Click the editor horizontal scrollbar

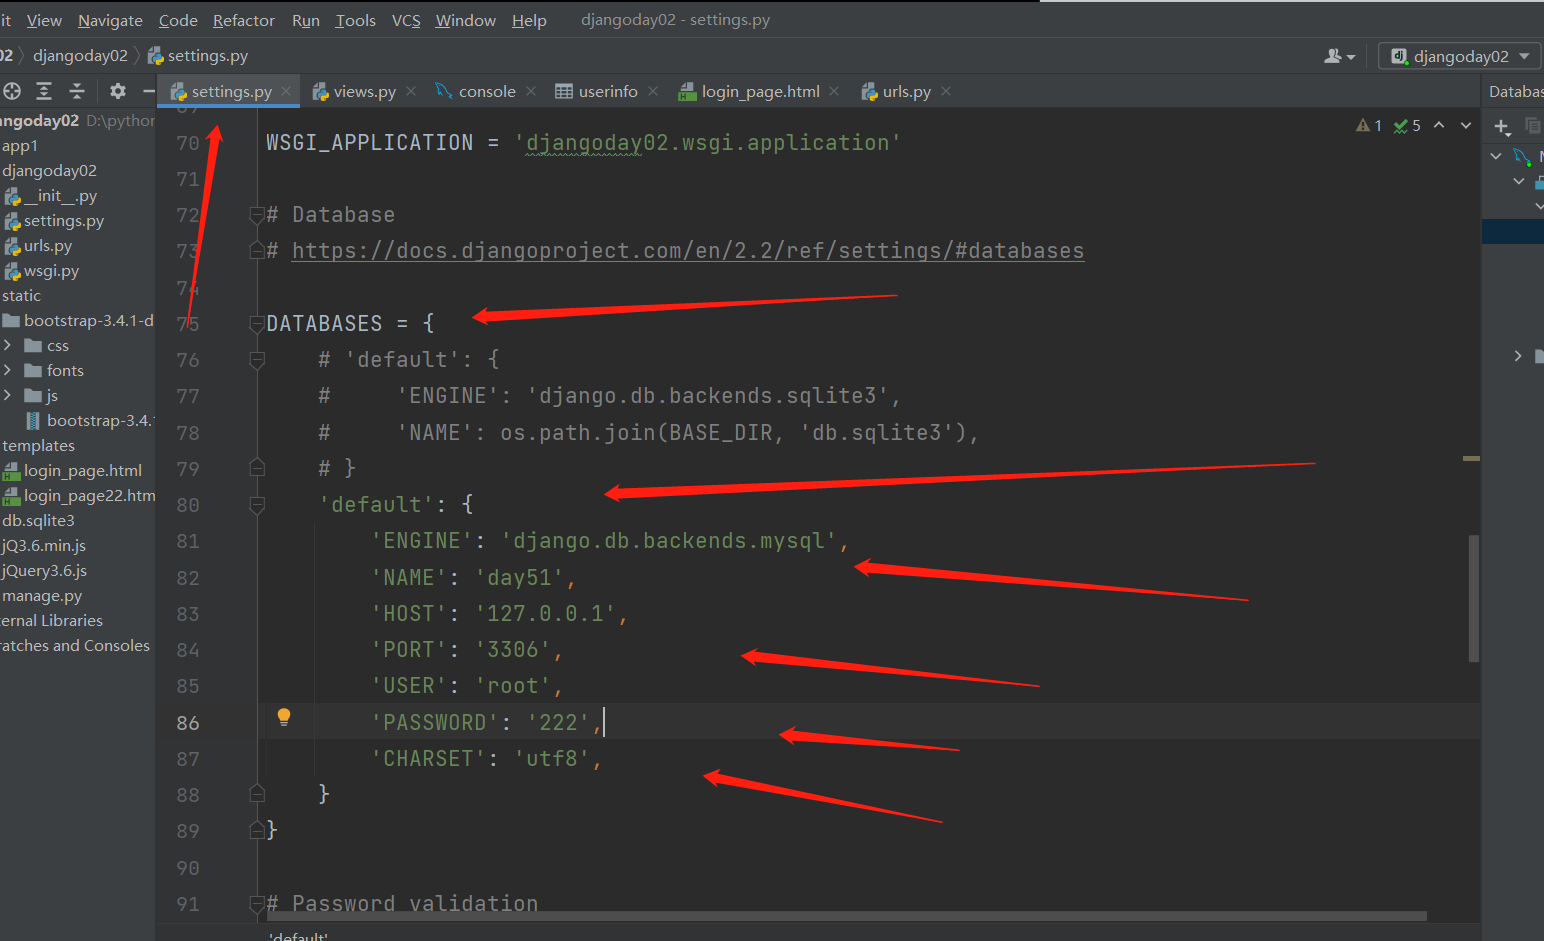coord(848,916)
